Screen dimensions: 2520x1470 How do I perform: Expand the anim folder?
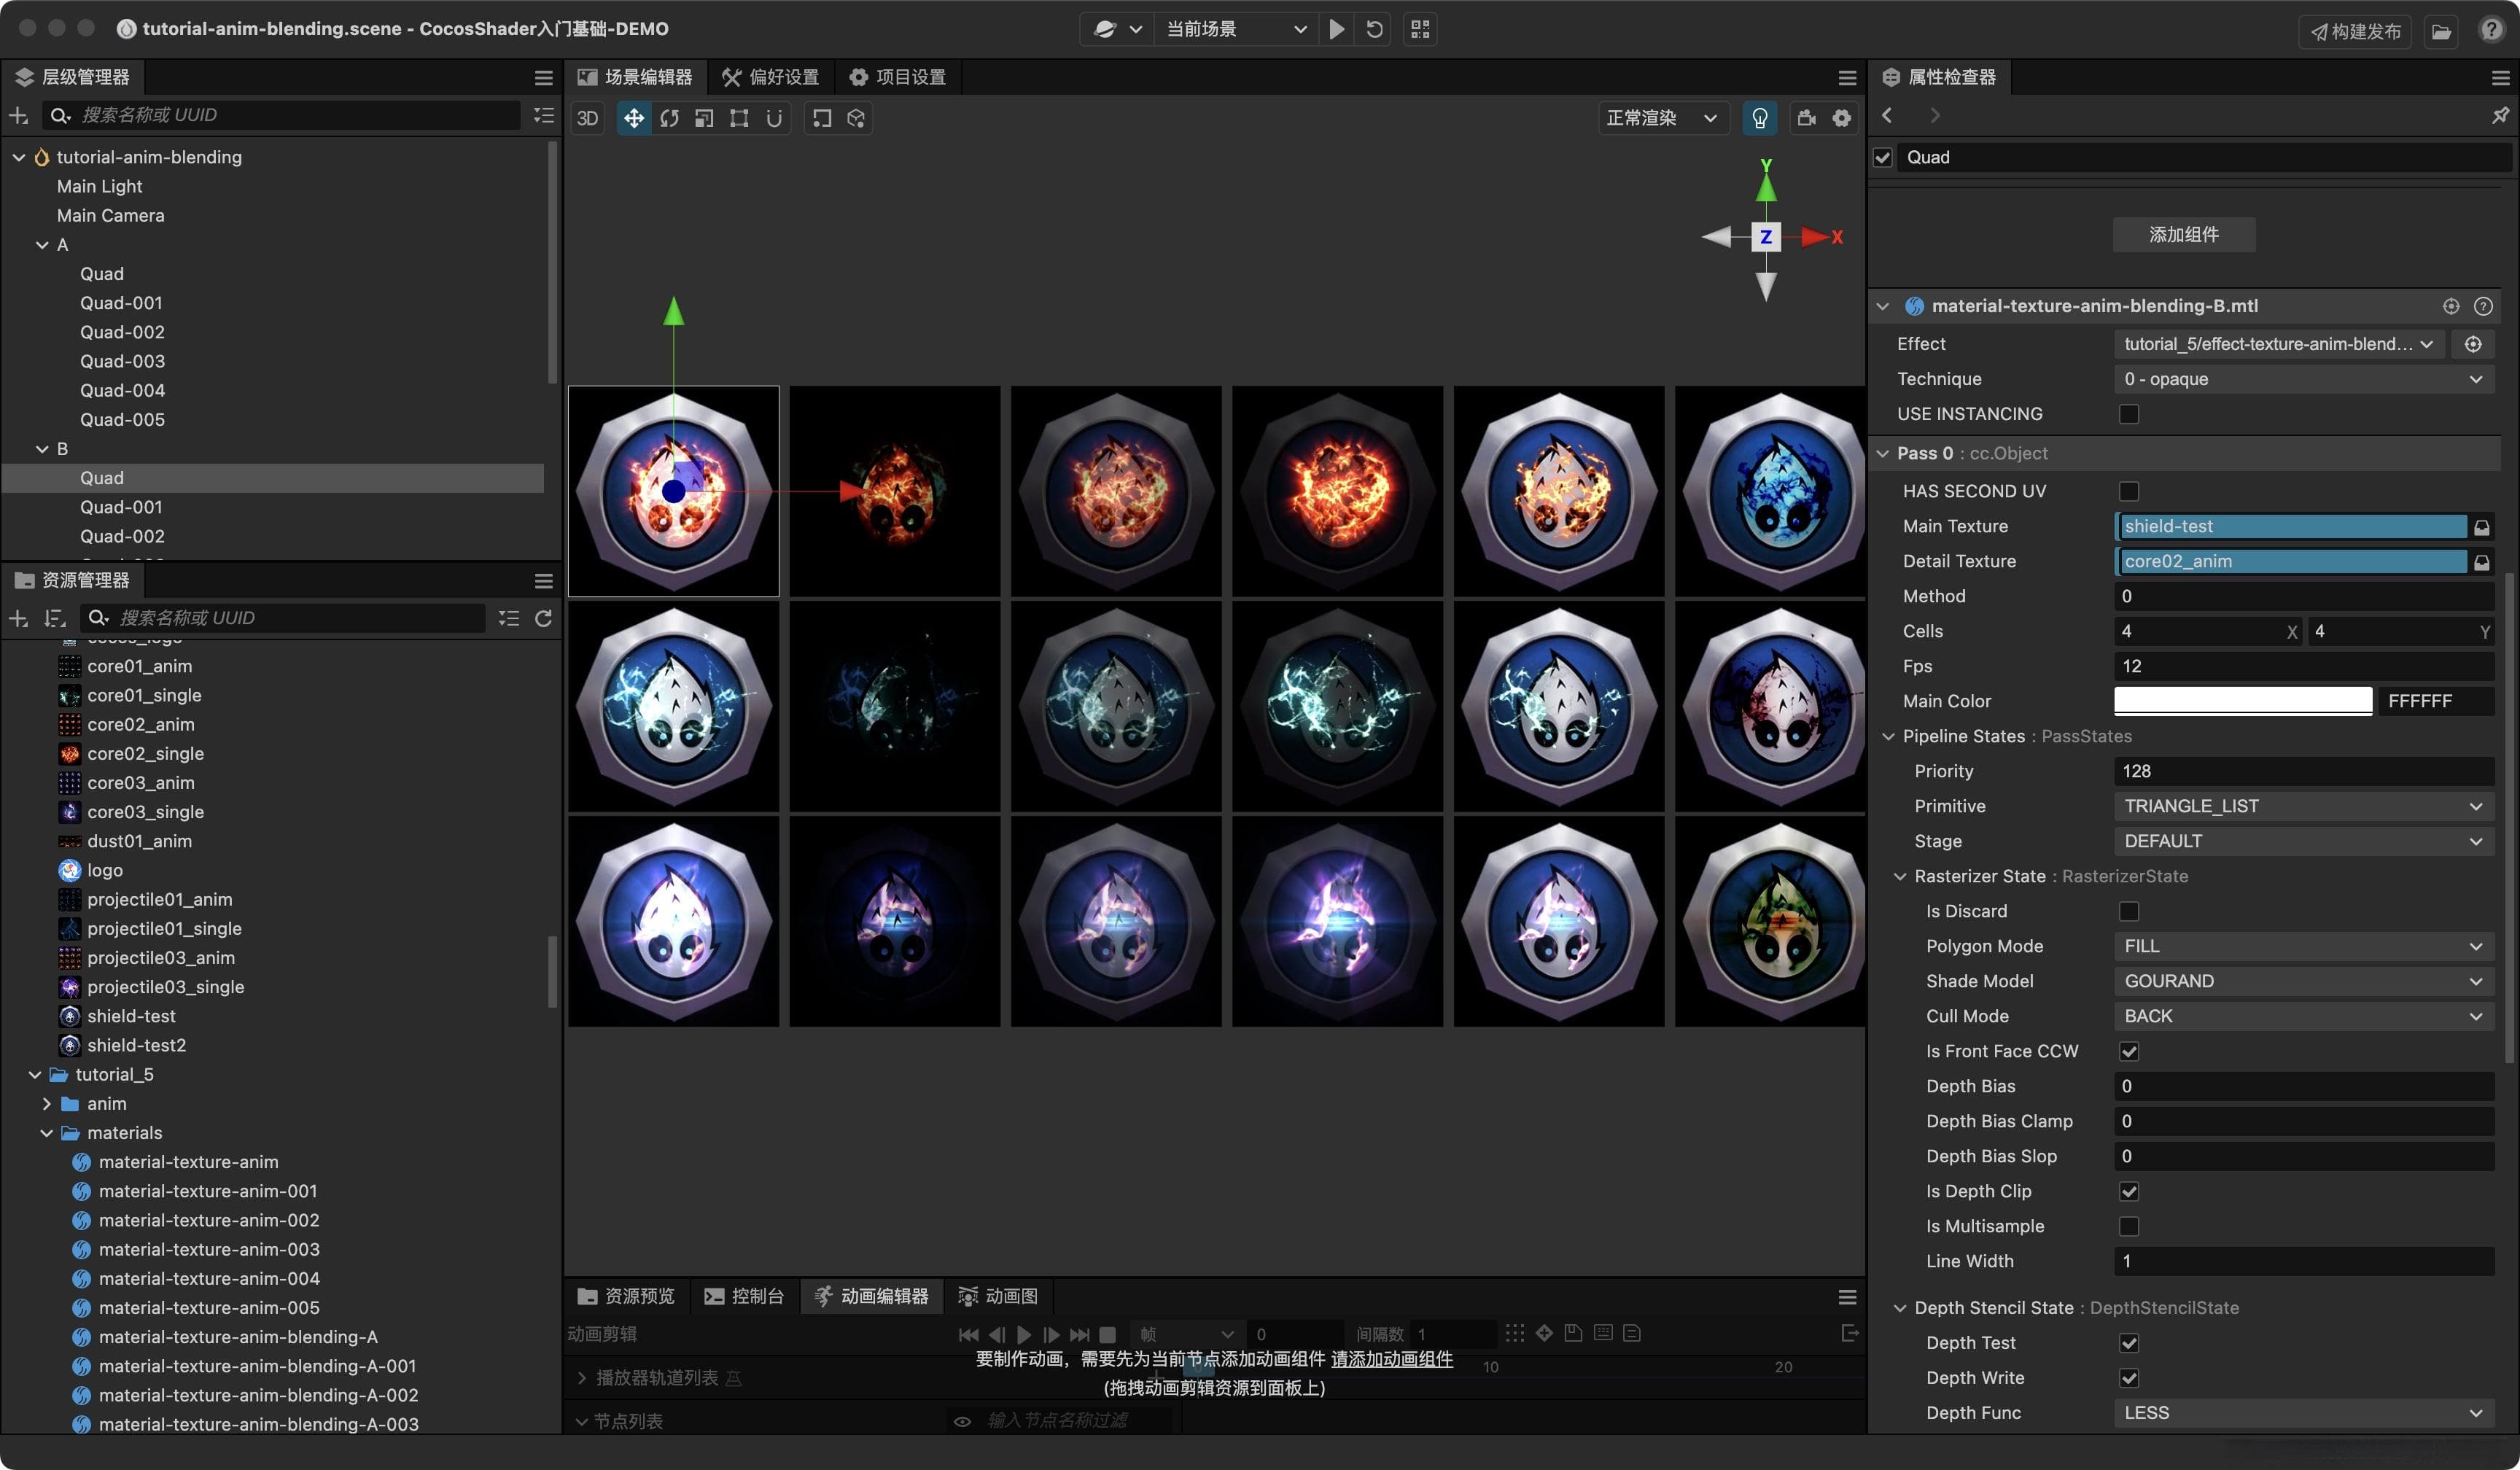pyautogui.click(x=46, y=1104)
